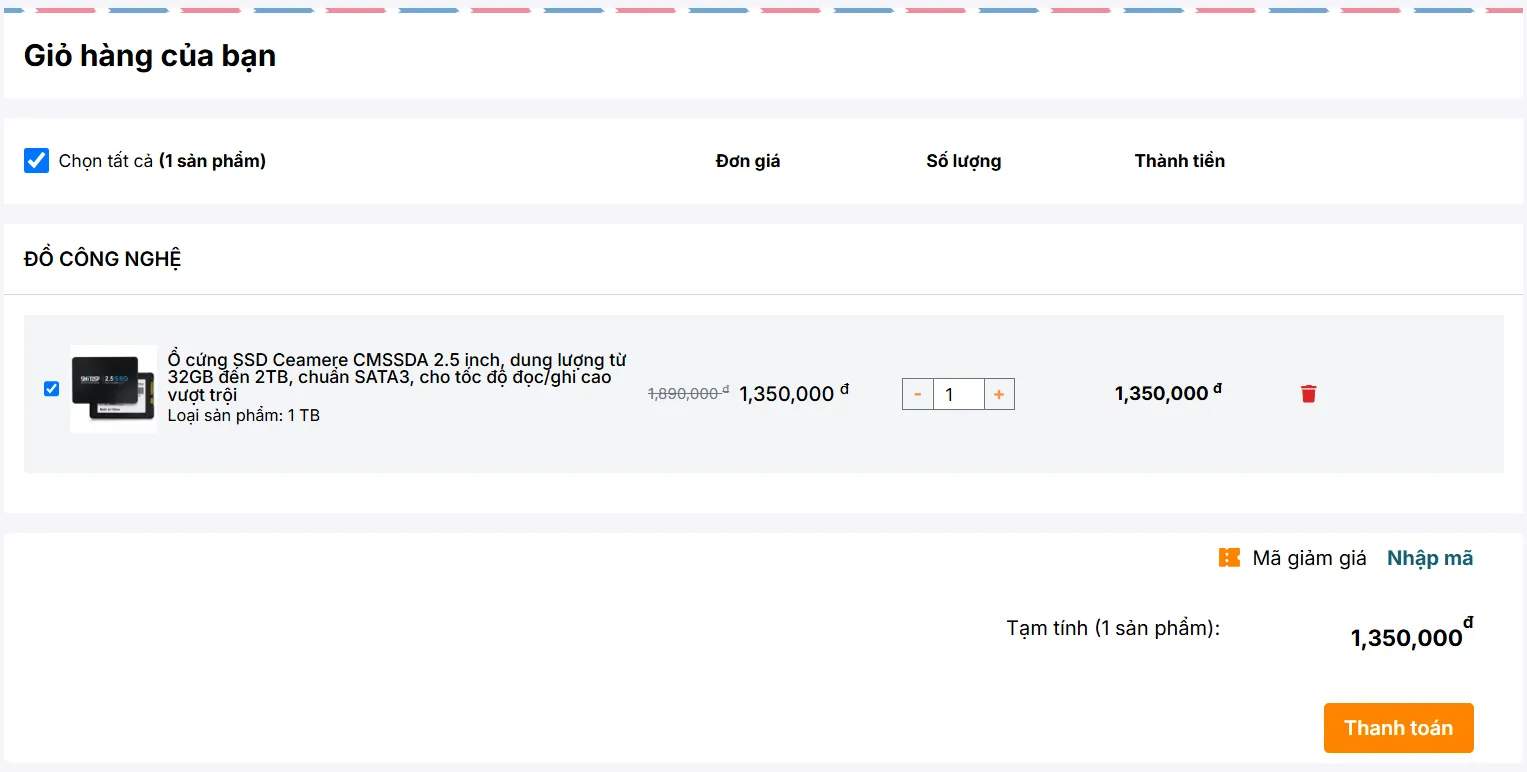This screenshot has width=1527, height=772.
Task: Click the 'Thanh toán' checkout button
Action: coord(1398,728)
